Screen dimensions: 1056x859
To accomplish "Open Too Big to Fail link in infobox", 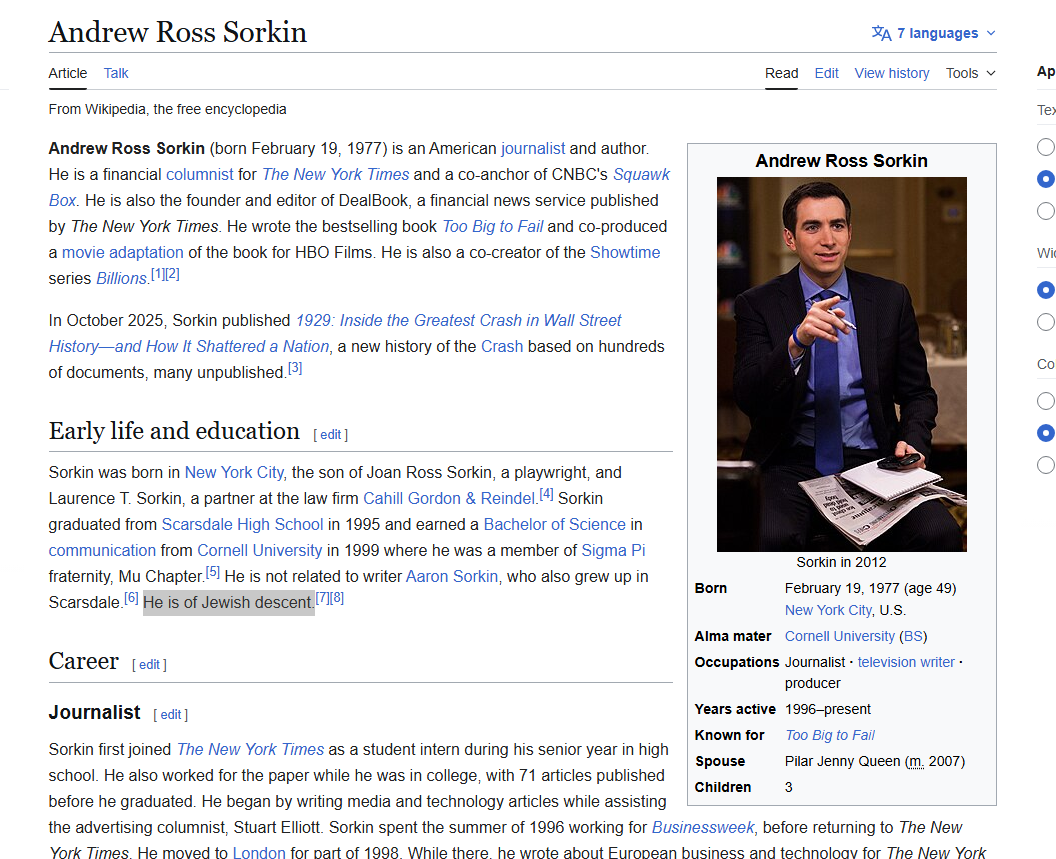I will pyautogui.click(x=830, y=736).
